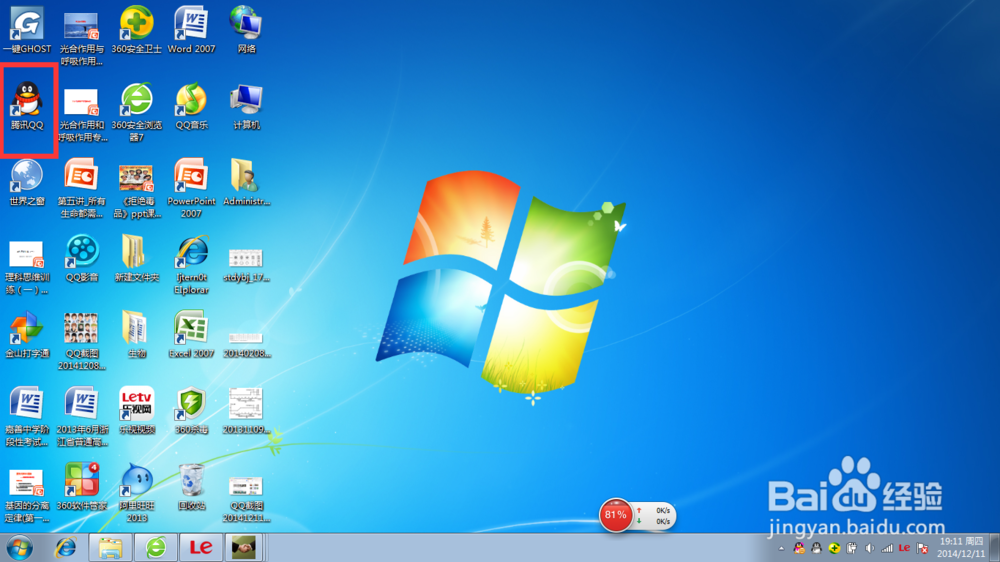Open the 阿里旺旺 2013 shortcut
The image size is (1000, 562).
[x=136, y=493]
